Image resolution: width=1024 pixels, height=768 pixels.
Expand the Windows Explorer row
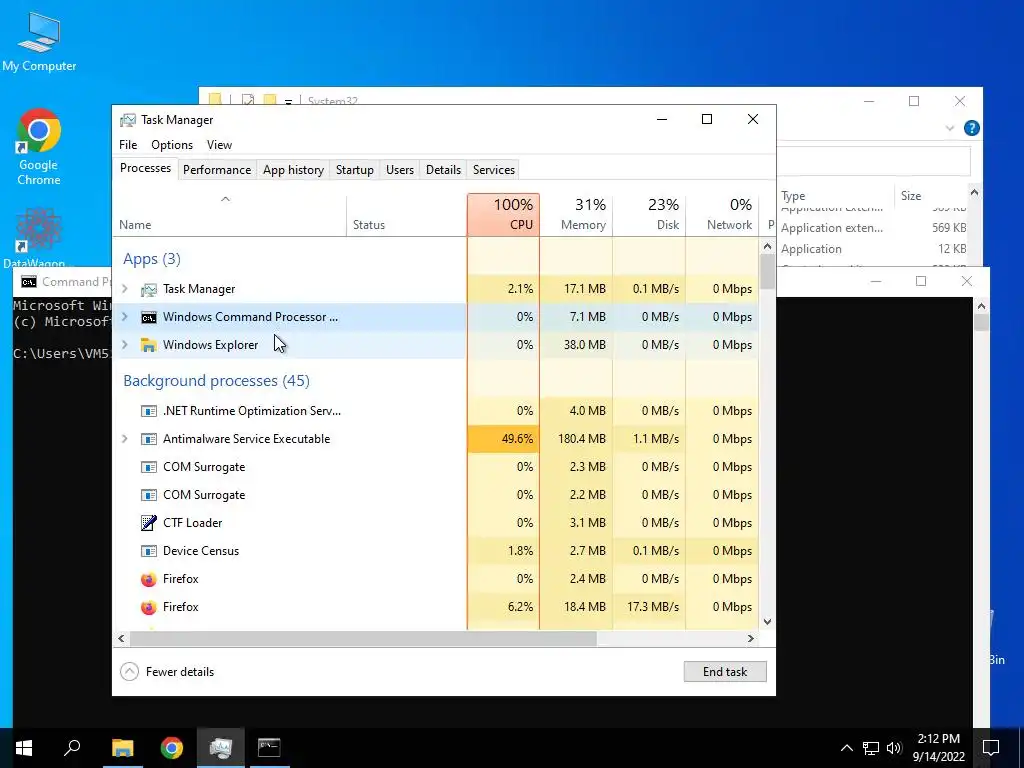pyautogui.click(x=125, y=345)
